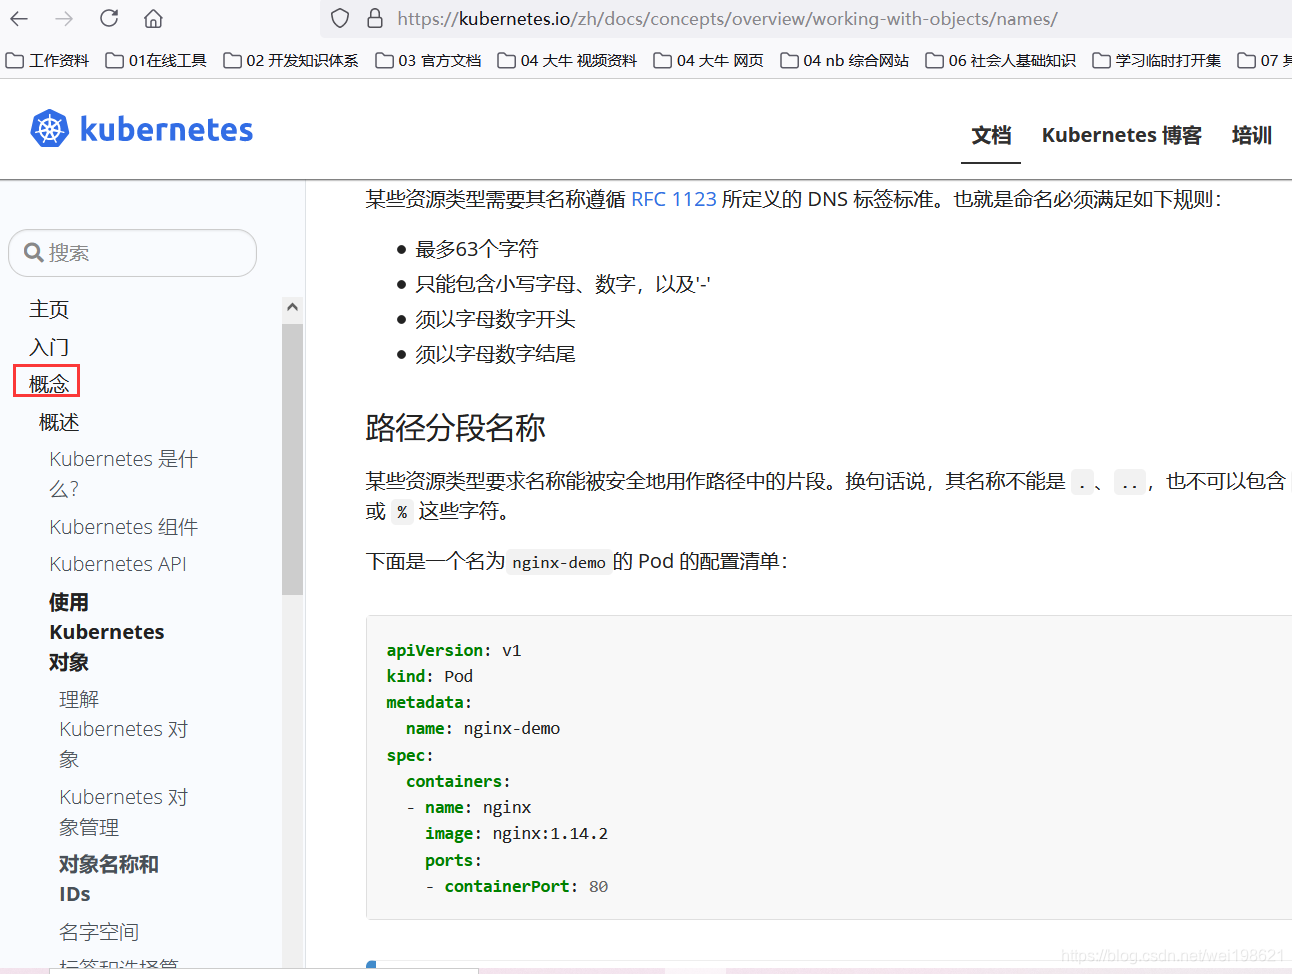Image resolution: width=1292 pixels, height=974 pixels.
Task: Click the sidebar scrollbar thumb
Action: coord(292,459)
